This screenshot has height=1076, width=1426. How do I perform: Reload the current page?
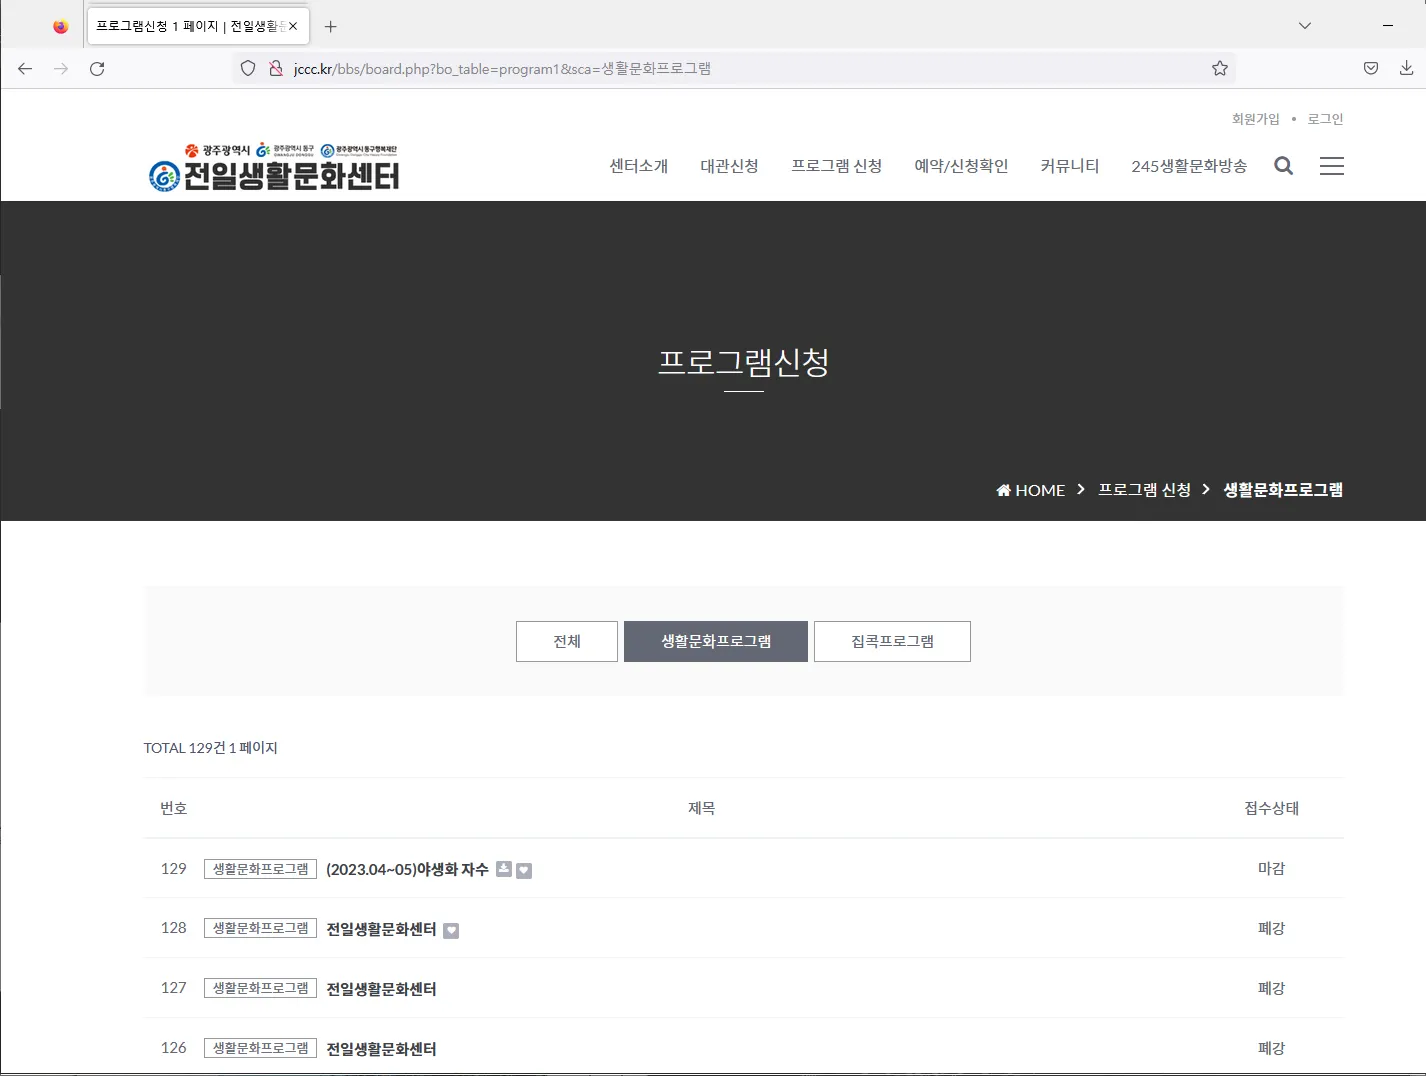(x=97, y=68)
